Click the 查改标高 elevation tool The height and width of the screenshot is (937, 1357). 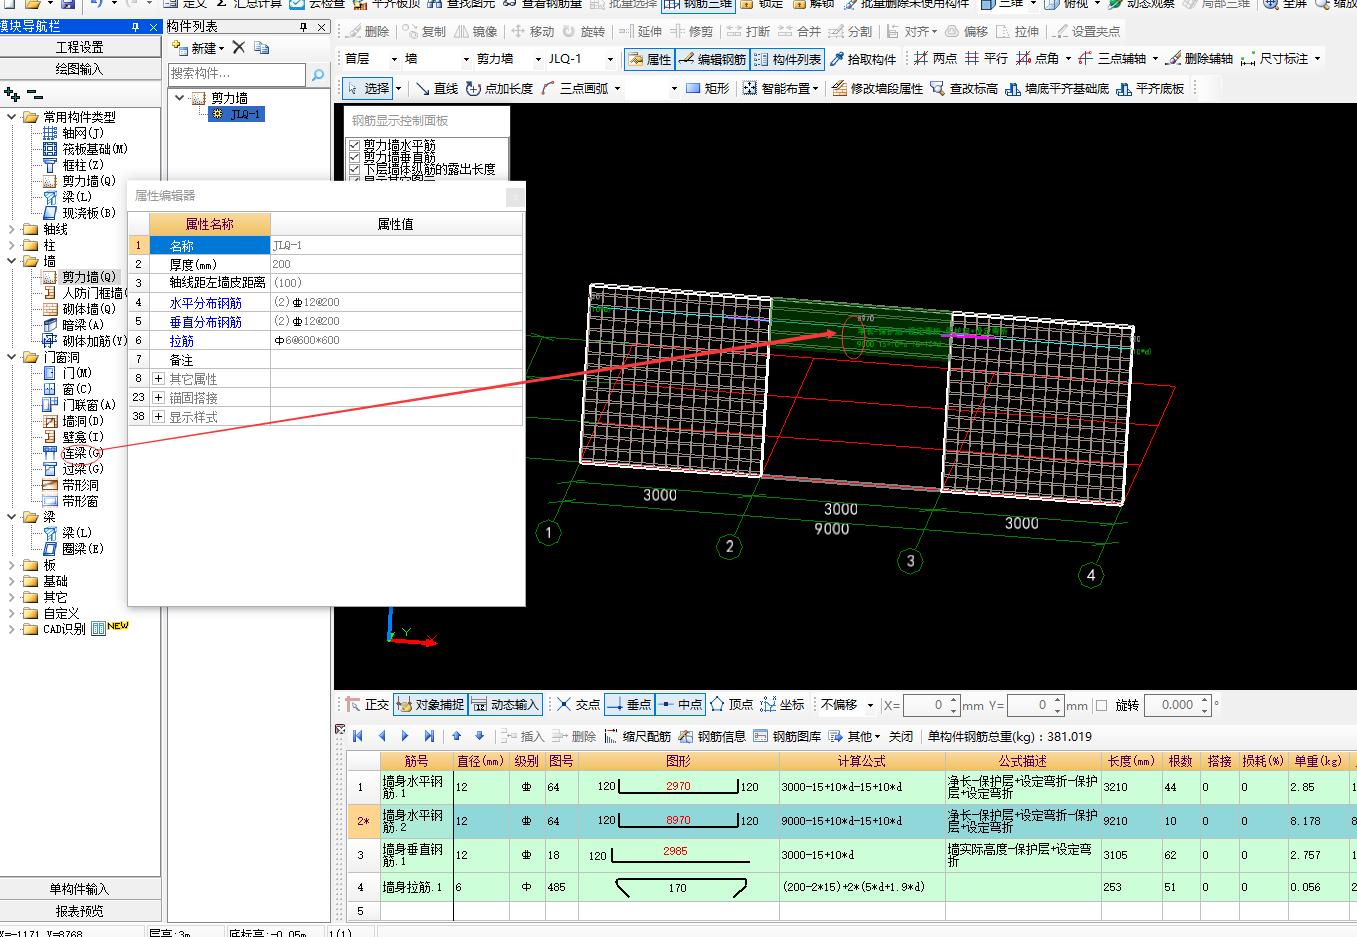(964, 89)
